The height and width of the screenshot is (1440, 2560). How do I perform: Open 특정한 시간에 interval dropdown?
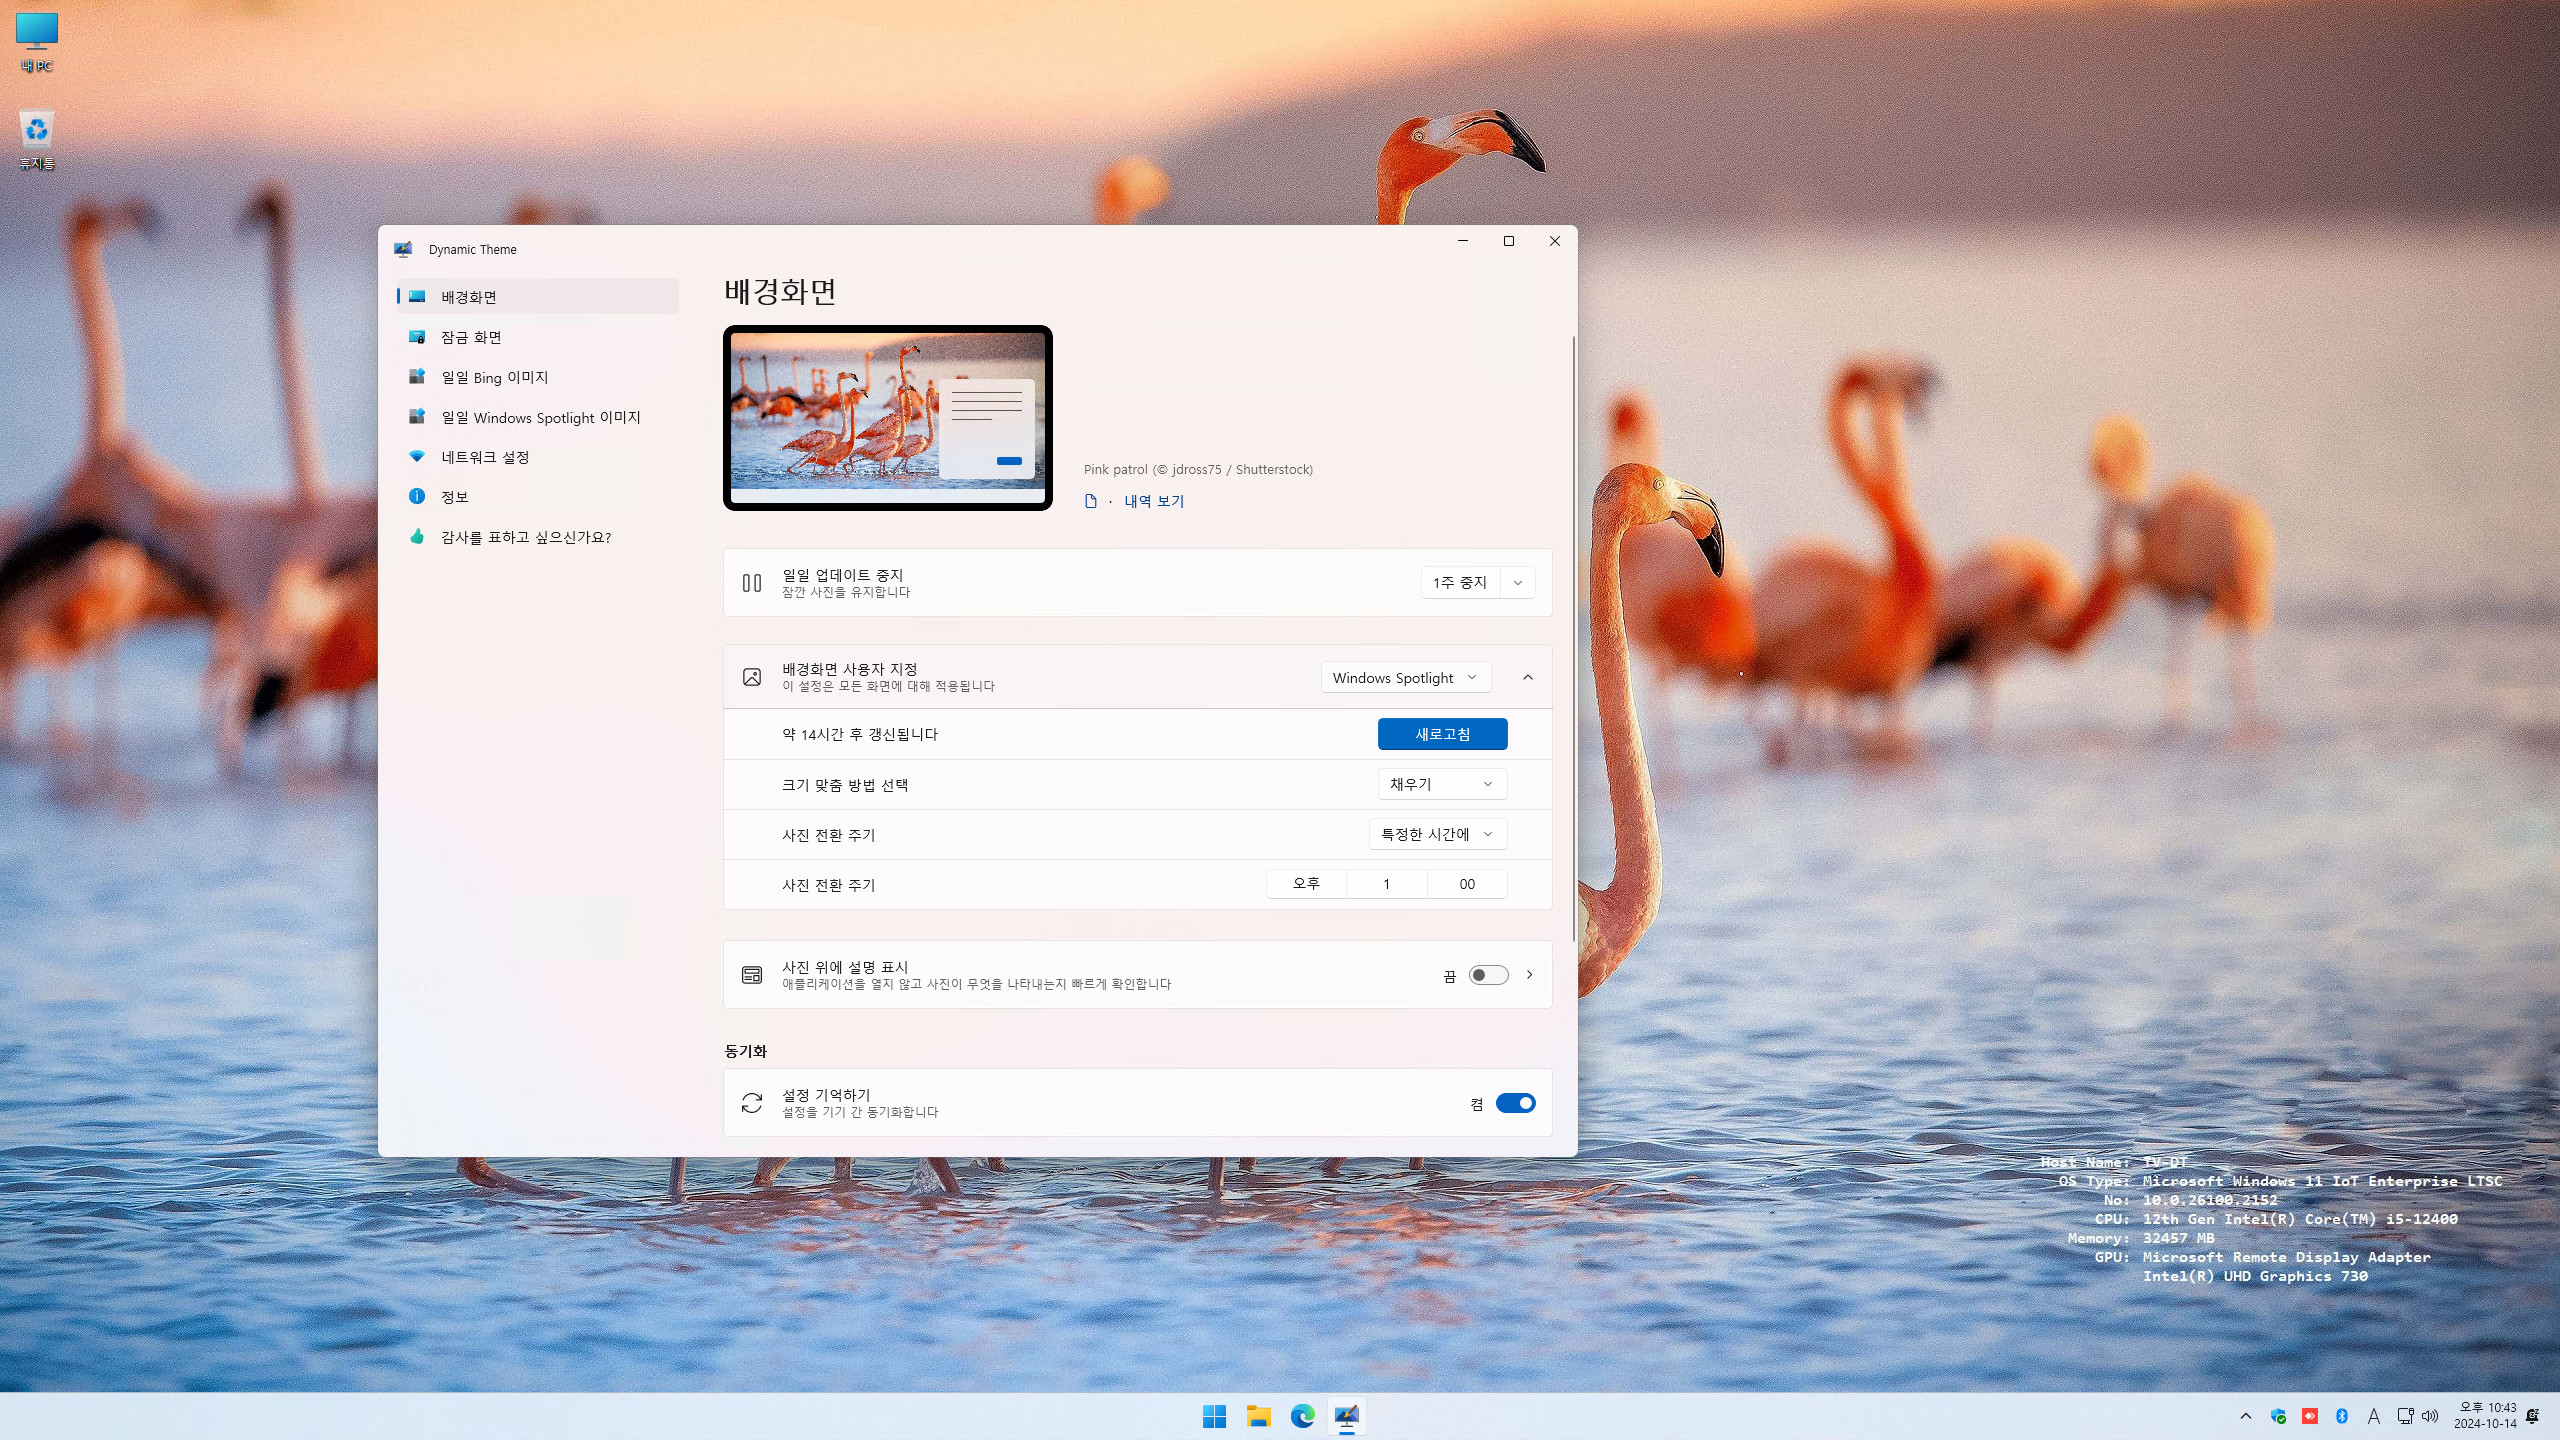point(1437,834)
